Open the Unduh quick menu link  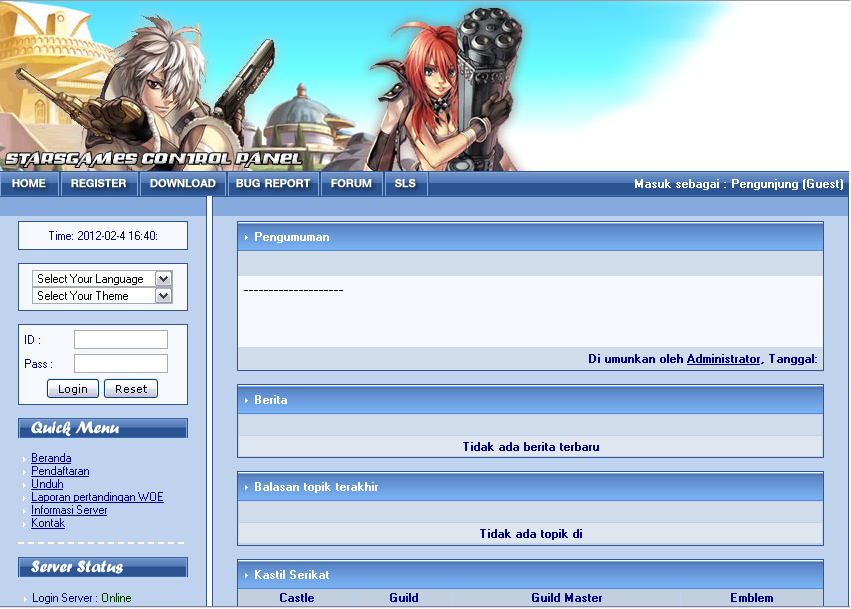47,484
